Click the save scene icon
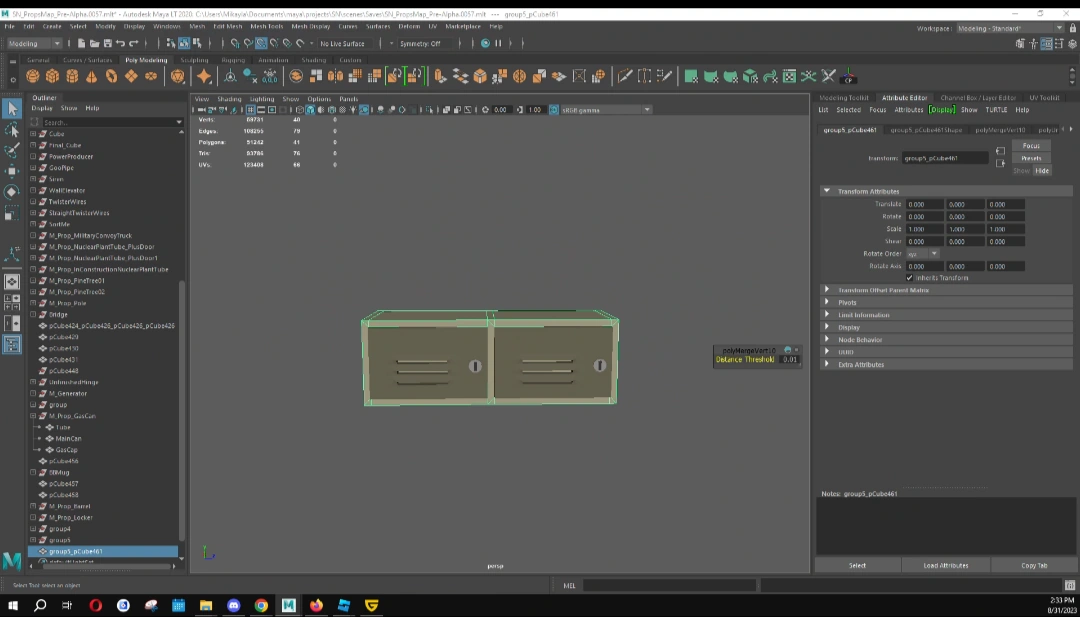Viewport: 1080px width, 617px height. 107,44
